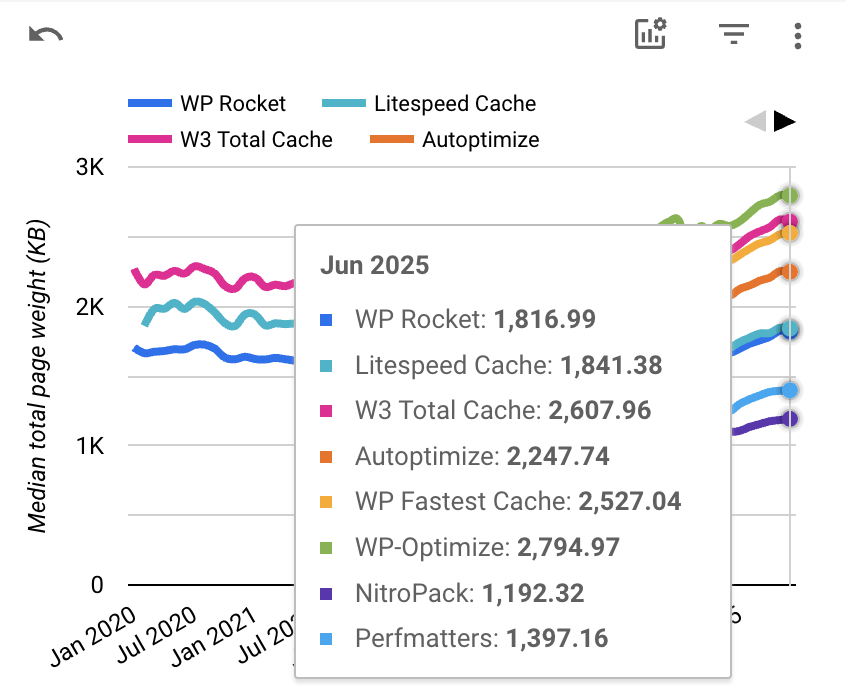This screenshot has width=846, height=686.
Task: Open the three-dot overflow menu
Action: (797, 35)
